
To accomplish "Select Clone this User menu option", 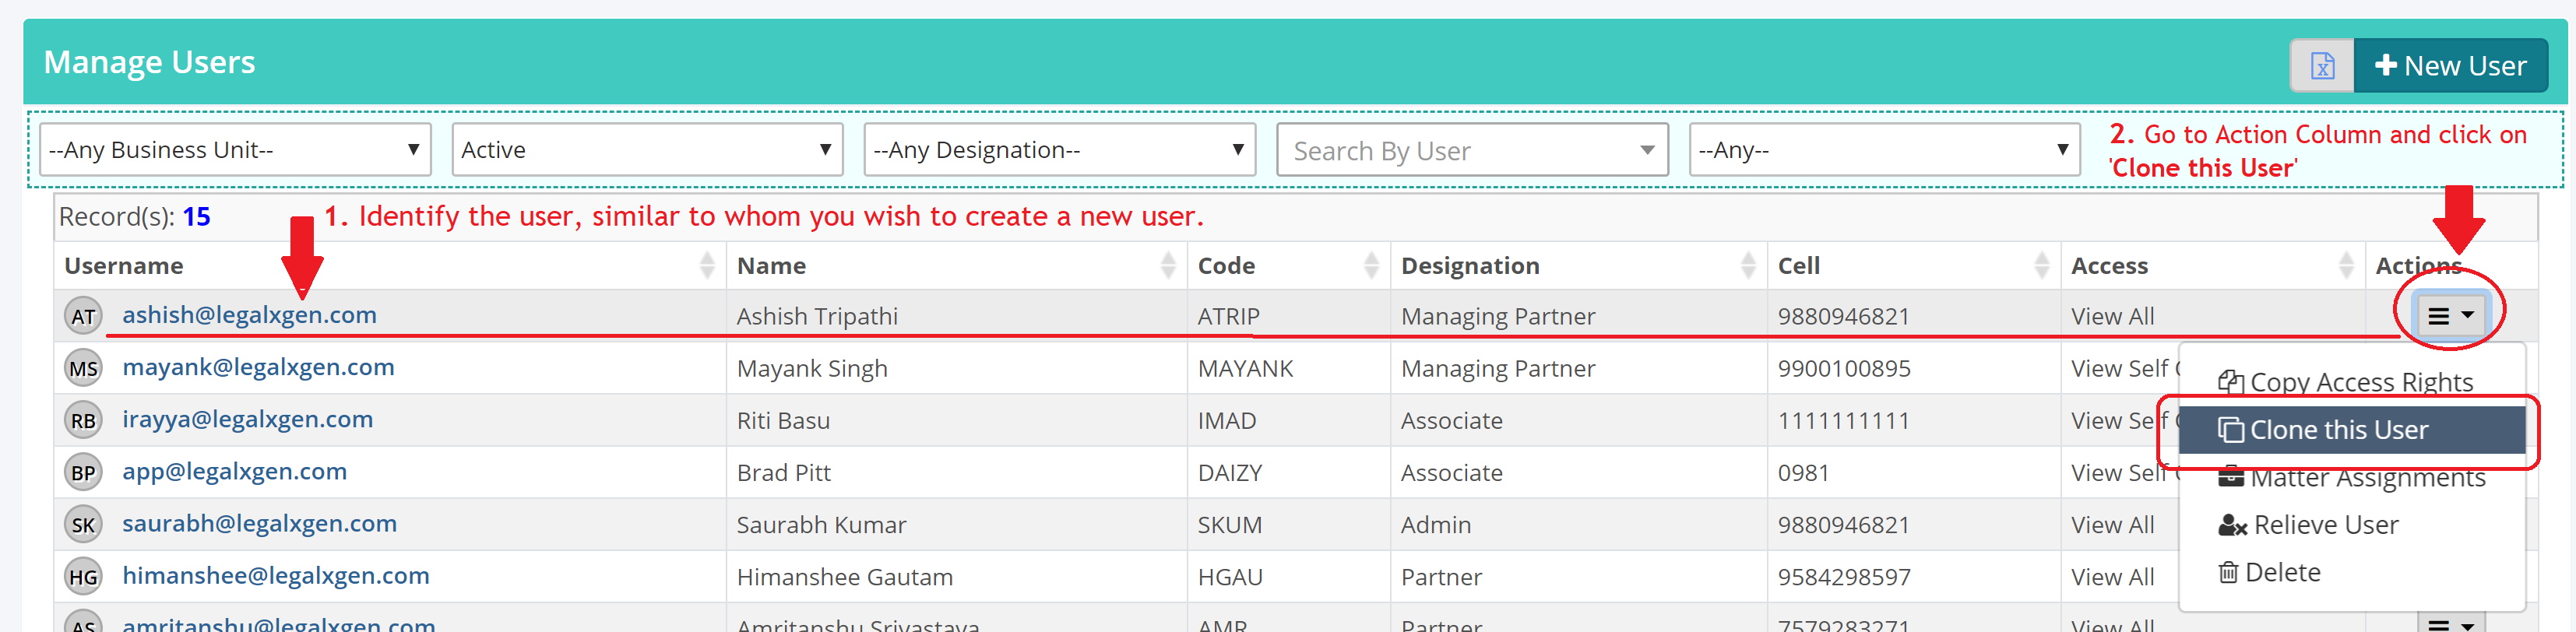I will point(2338,430).
